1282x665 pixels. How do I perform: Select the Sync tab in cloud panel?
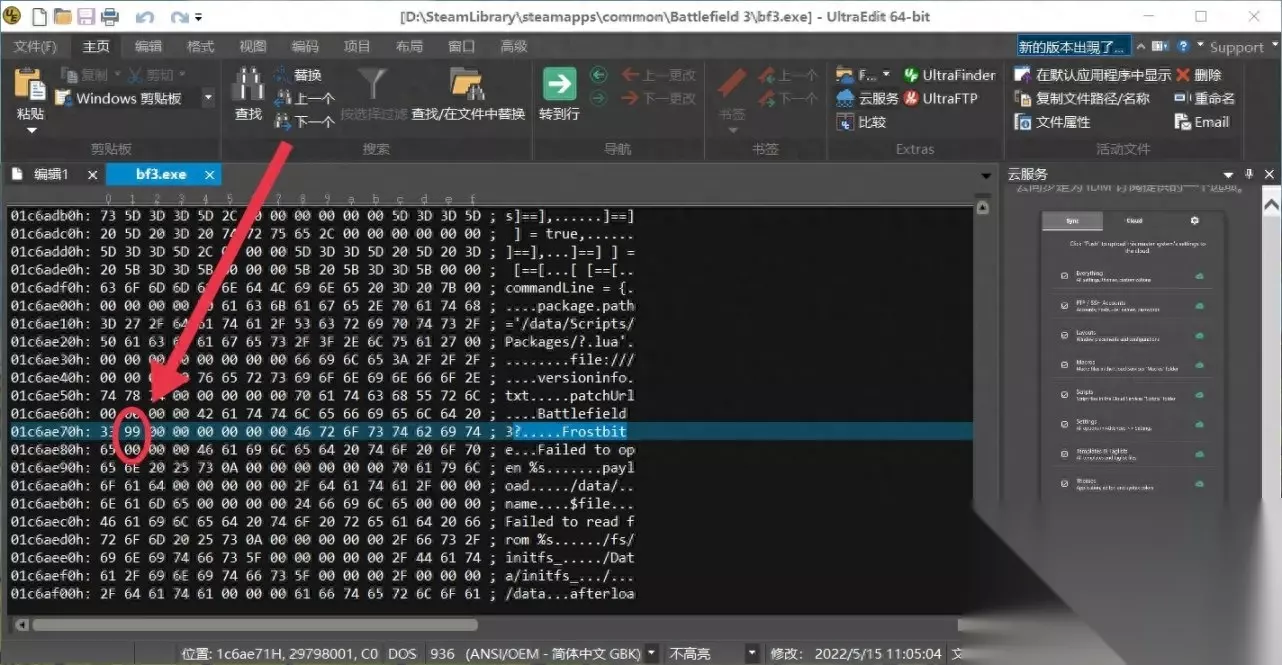click(x=1072, y=221)
